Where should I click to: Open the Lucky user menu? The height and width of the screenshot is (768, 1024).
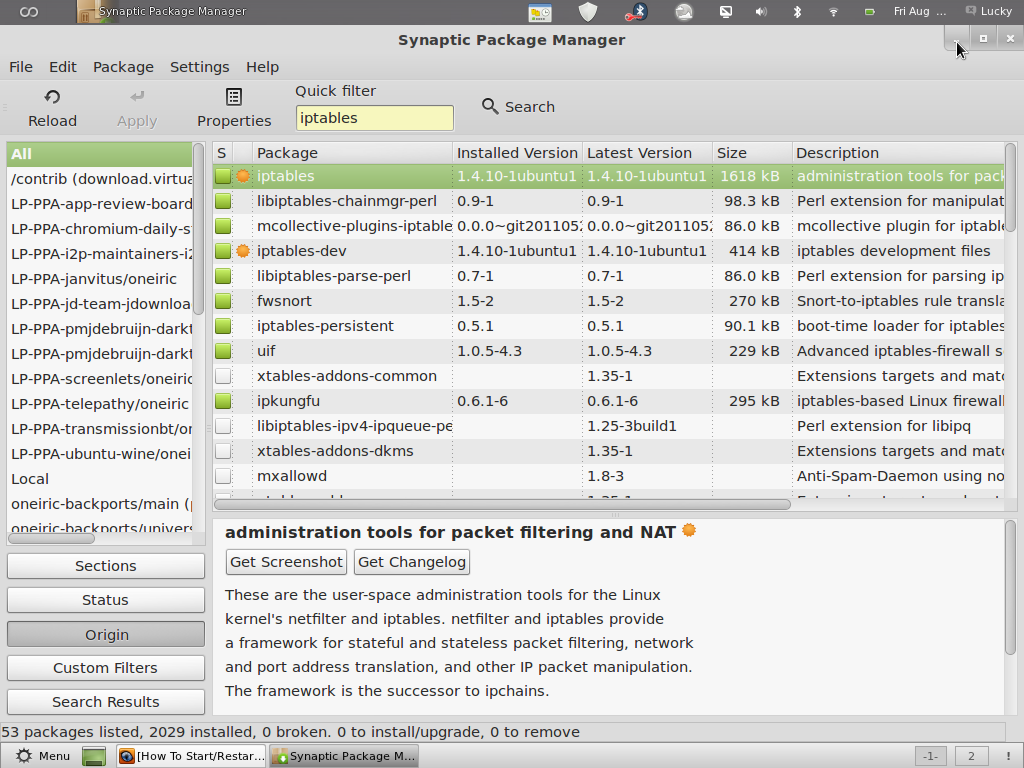989,11
